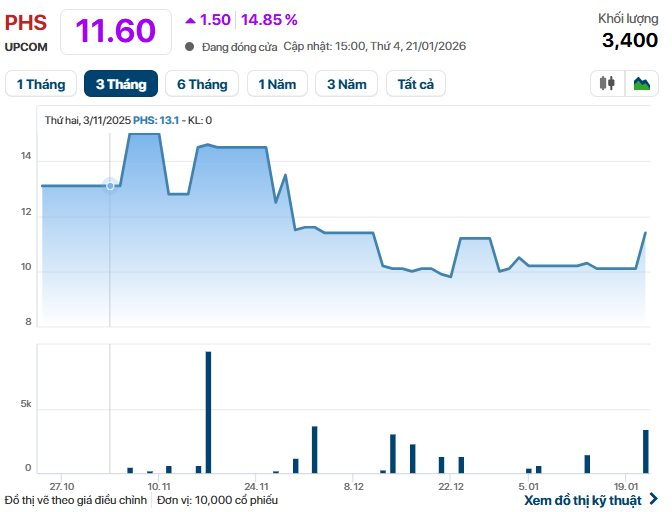Select the 1 Tháng time range
This screenshot has width=672, height=512.
(41, 84)
